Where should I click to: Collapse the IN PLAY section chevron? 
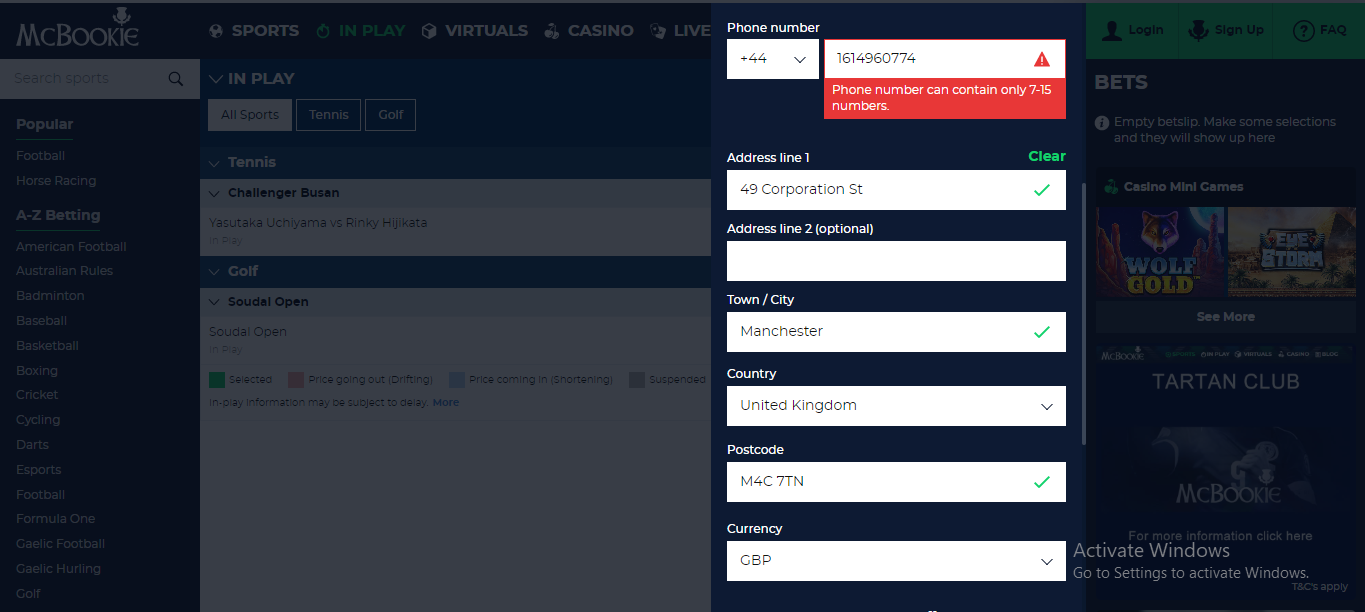tap(216, 79)
